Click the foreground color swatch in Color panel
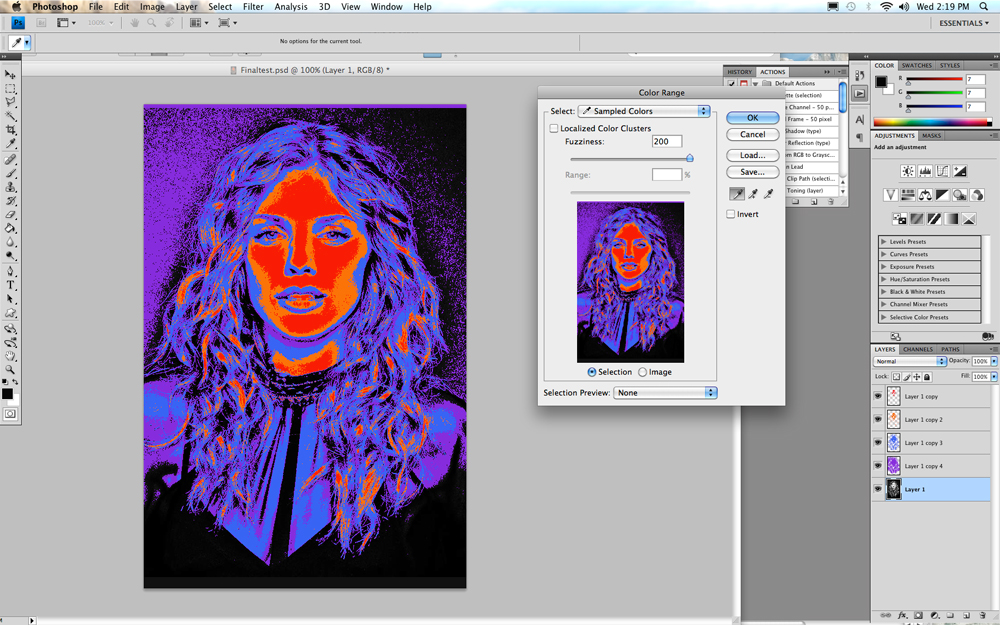This screenshot has height=625, width=1000. [881, 81]
